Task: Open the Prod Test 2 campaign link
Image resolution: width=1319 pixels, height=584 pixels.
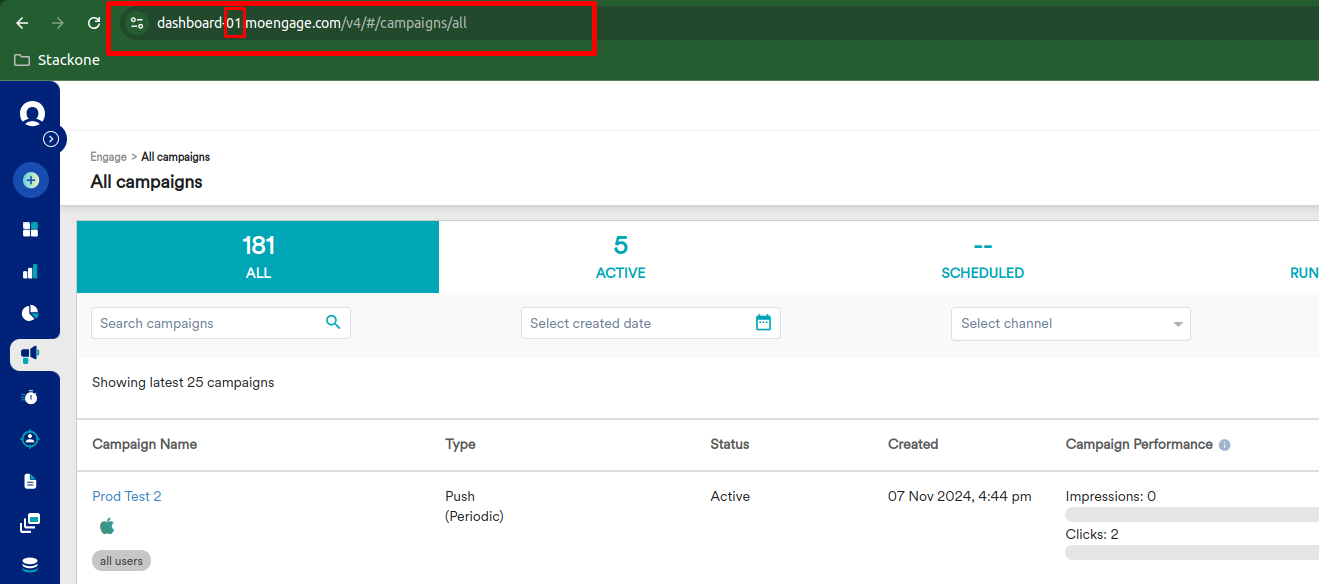Action: [127, 496]
